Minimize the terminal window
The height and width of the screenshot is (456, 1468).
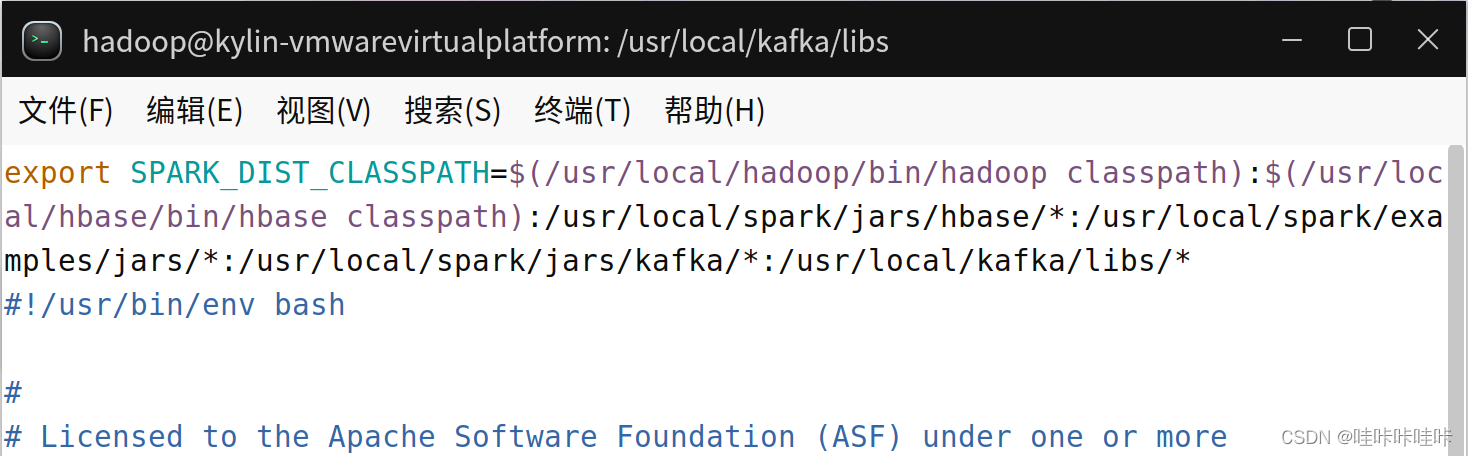coord(1292,41)
